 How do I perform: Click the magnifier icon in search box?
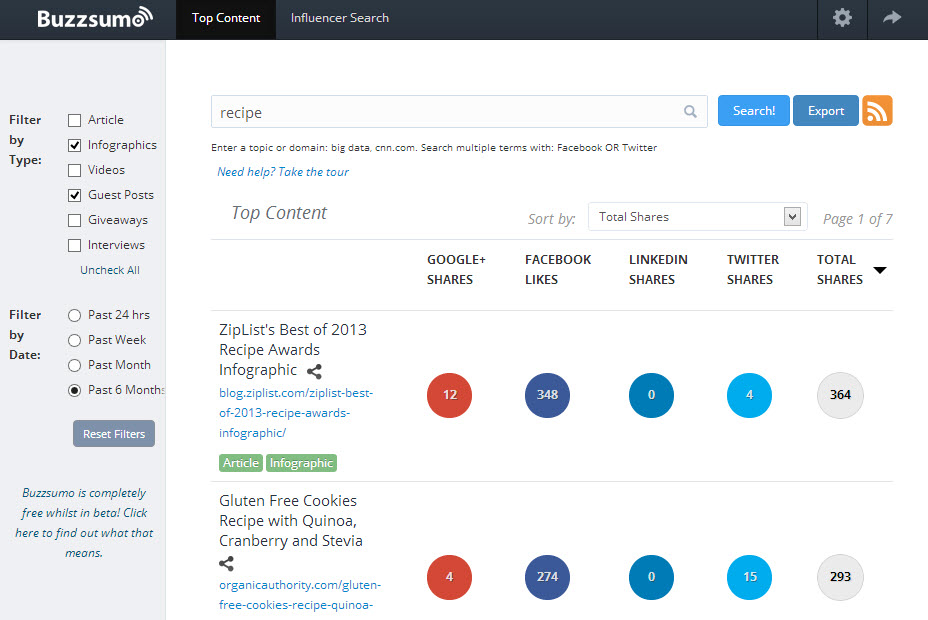tap(690, 112)
